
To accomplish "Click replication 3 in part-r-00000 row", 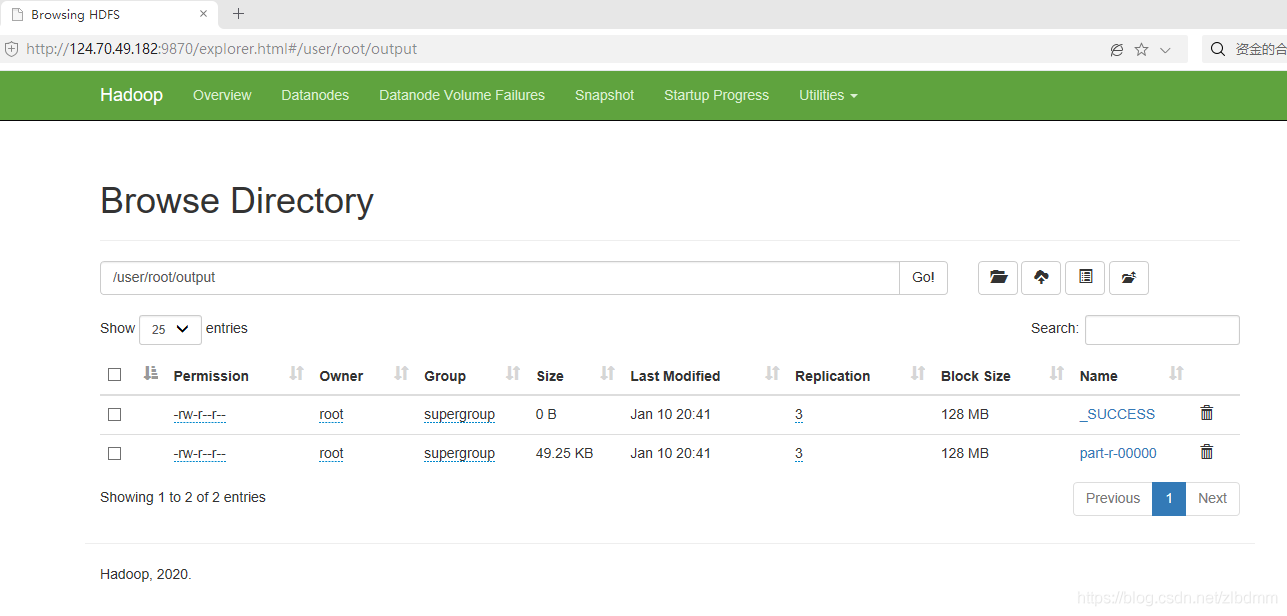I will click(799, 453).
